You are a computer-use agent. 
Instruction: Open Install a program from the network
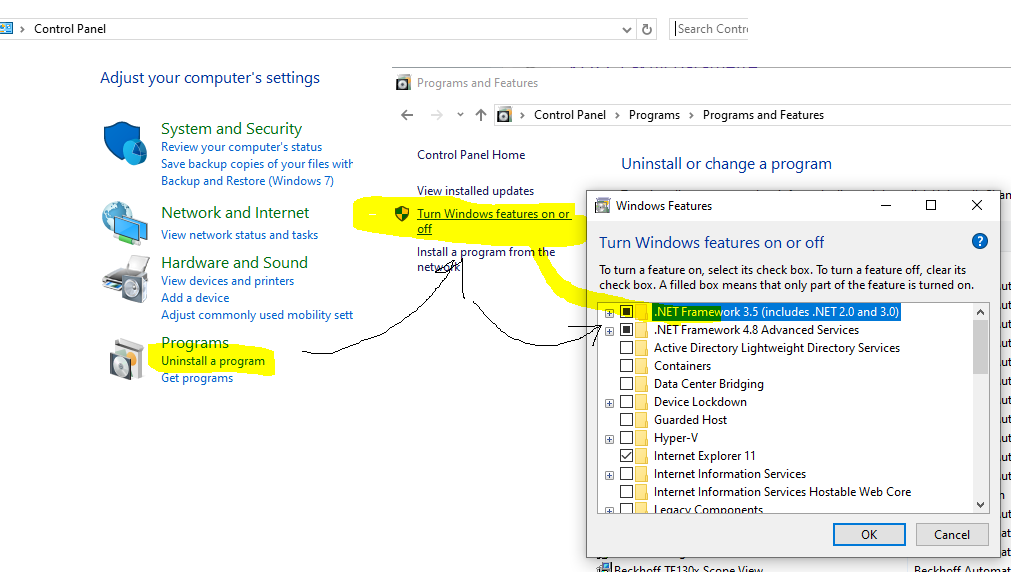coord(486,259)
